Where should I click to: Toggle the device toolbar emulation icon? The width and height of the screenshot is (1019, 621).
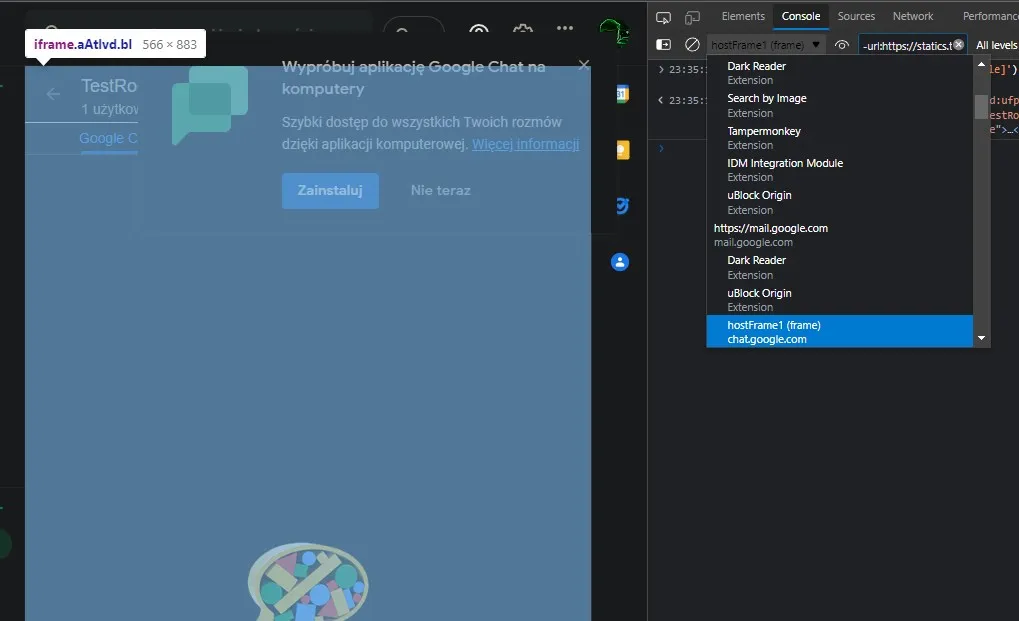(692, 18)
